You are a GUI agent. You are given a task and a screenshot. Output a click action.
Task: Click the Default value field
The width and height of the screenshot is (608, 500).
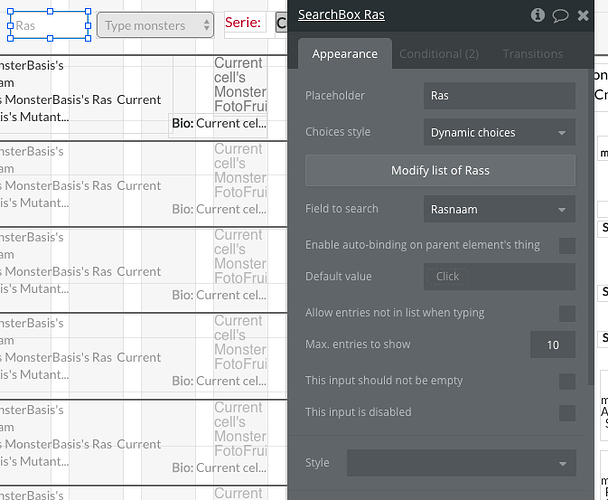pos(499,277)
